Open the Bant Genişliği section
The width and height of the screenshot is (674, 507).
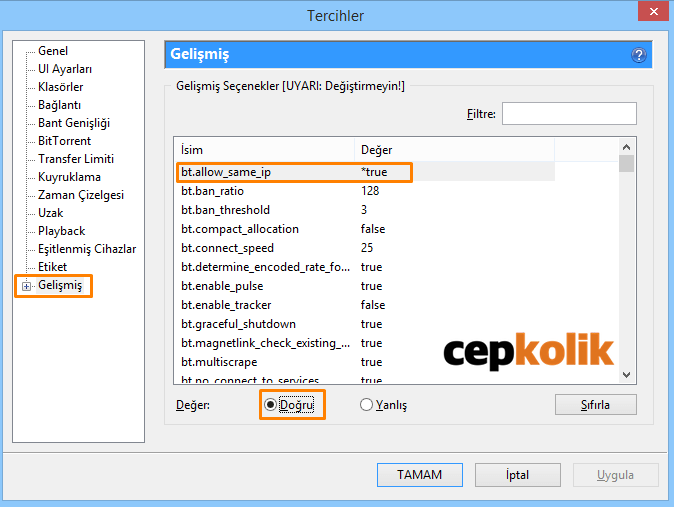click(74, 123)
